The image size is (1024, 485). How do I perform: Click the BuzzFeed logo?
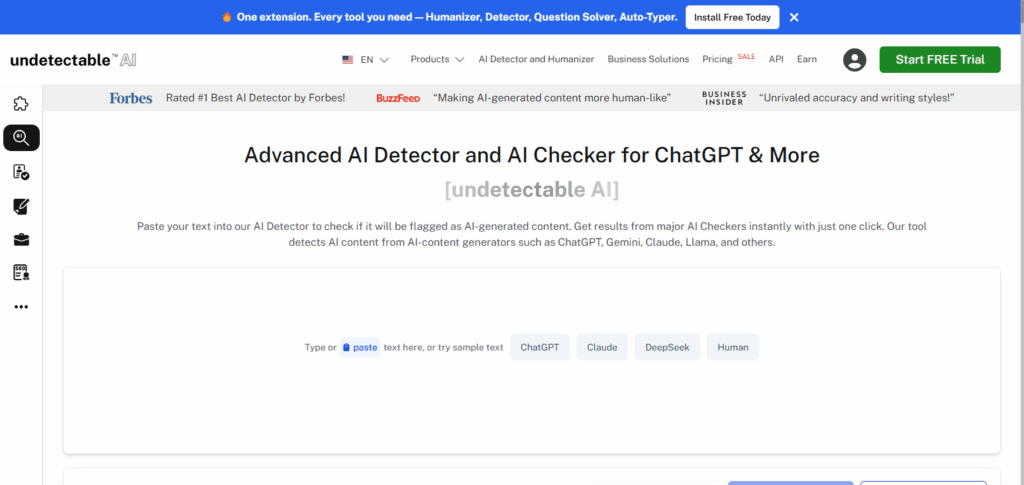click(398, 99)
